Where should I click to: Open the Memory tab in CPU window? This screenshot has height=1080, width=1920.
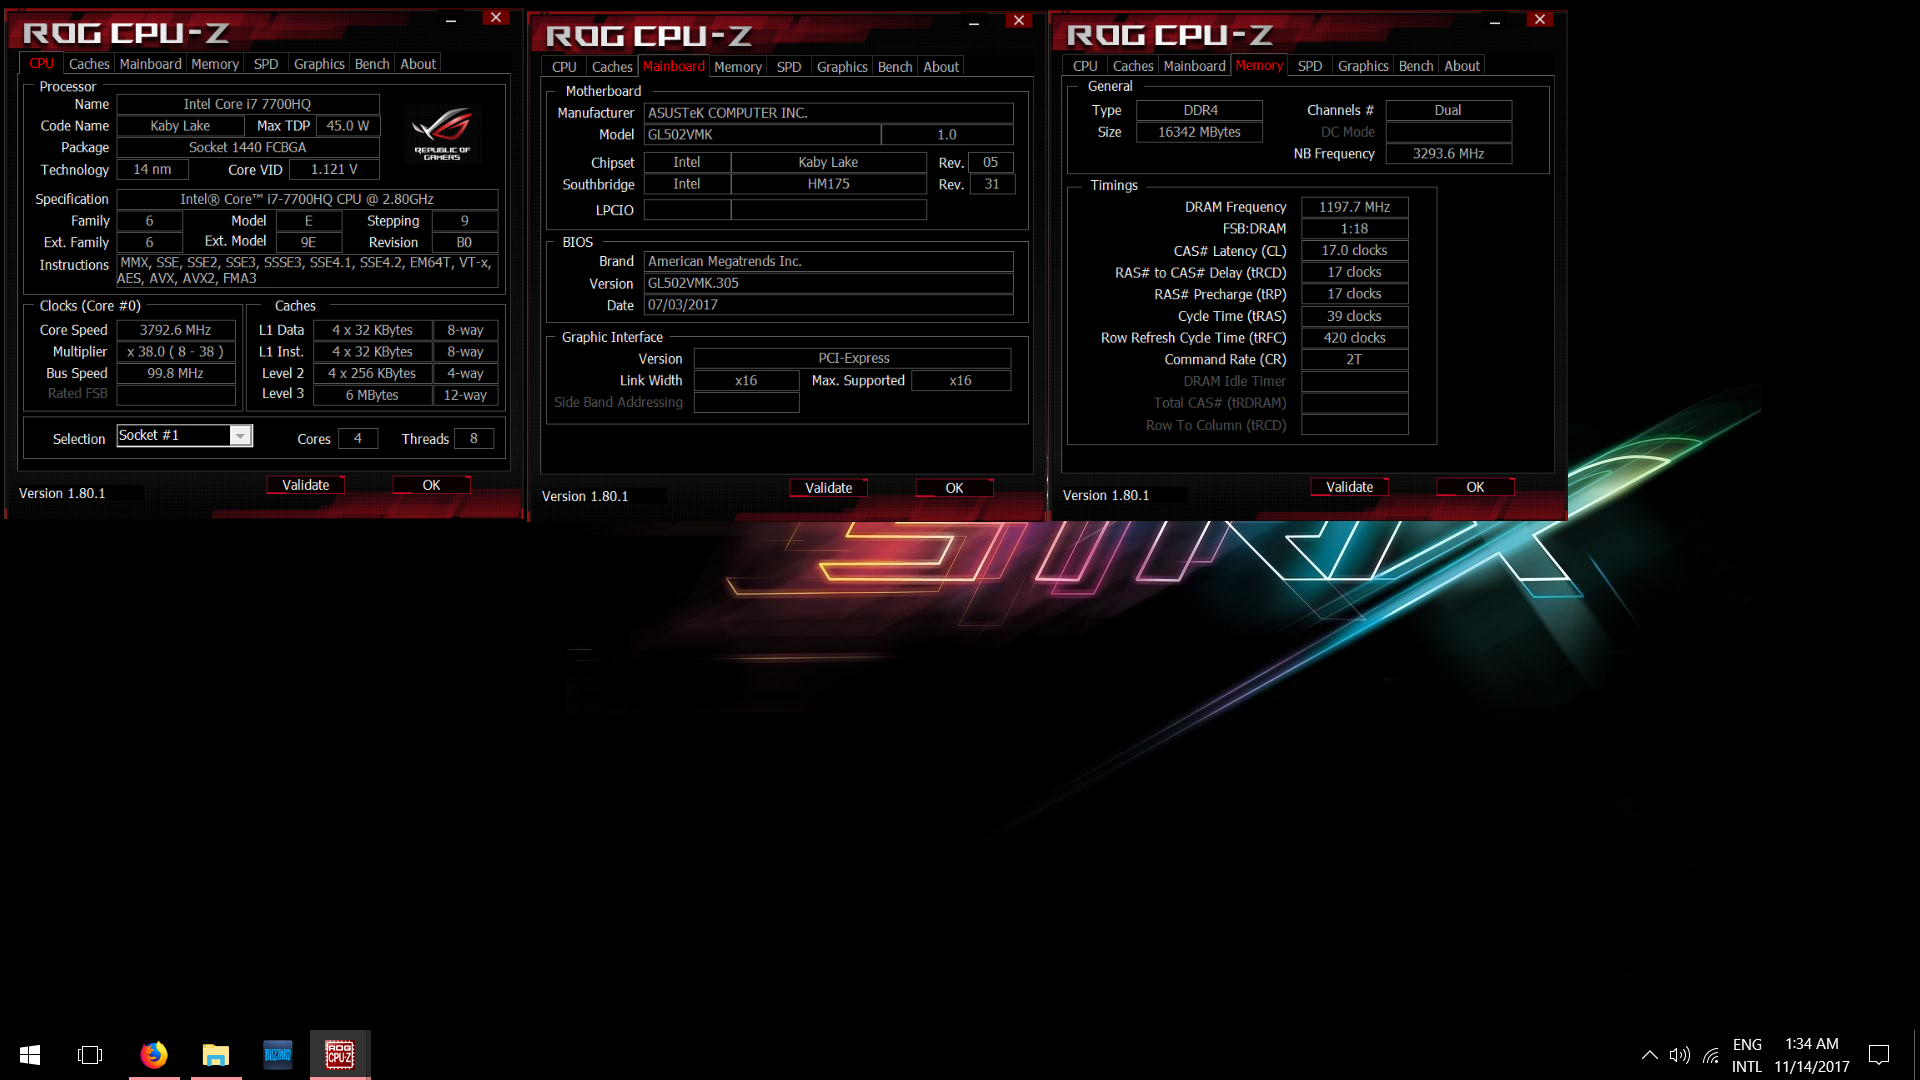(215, 64)
